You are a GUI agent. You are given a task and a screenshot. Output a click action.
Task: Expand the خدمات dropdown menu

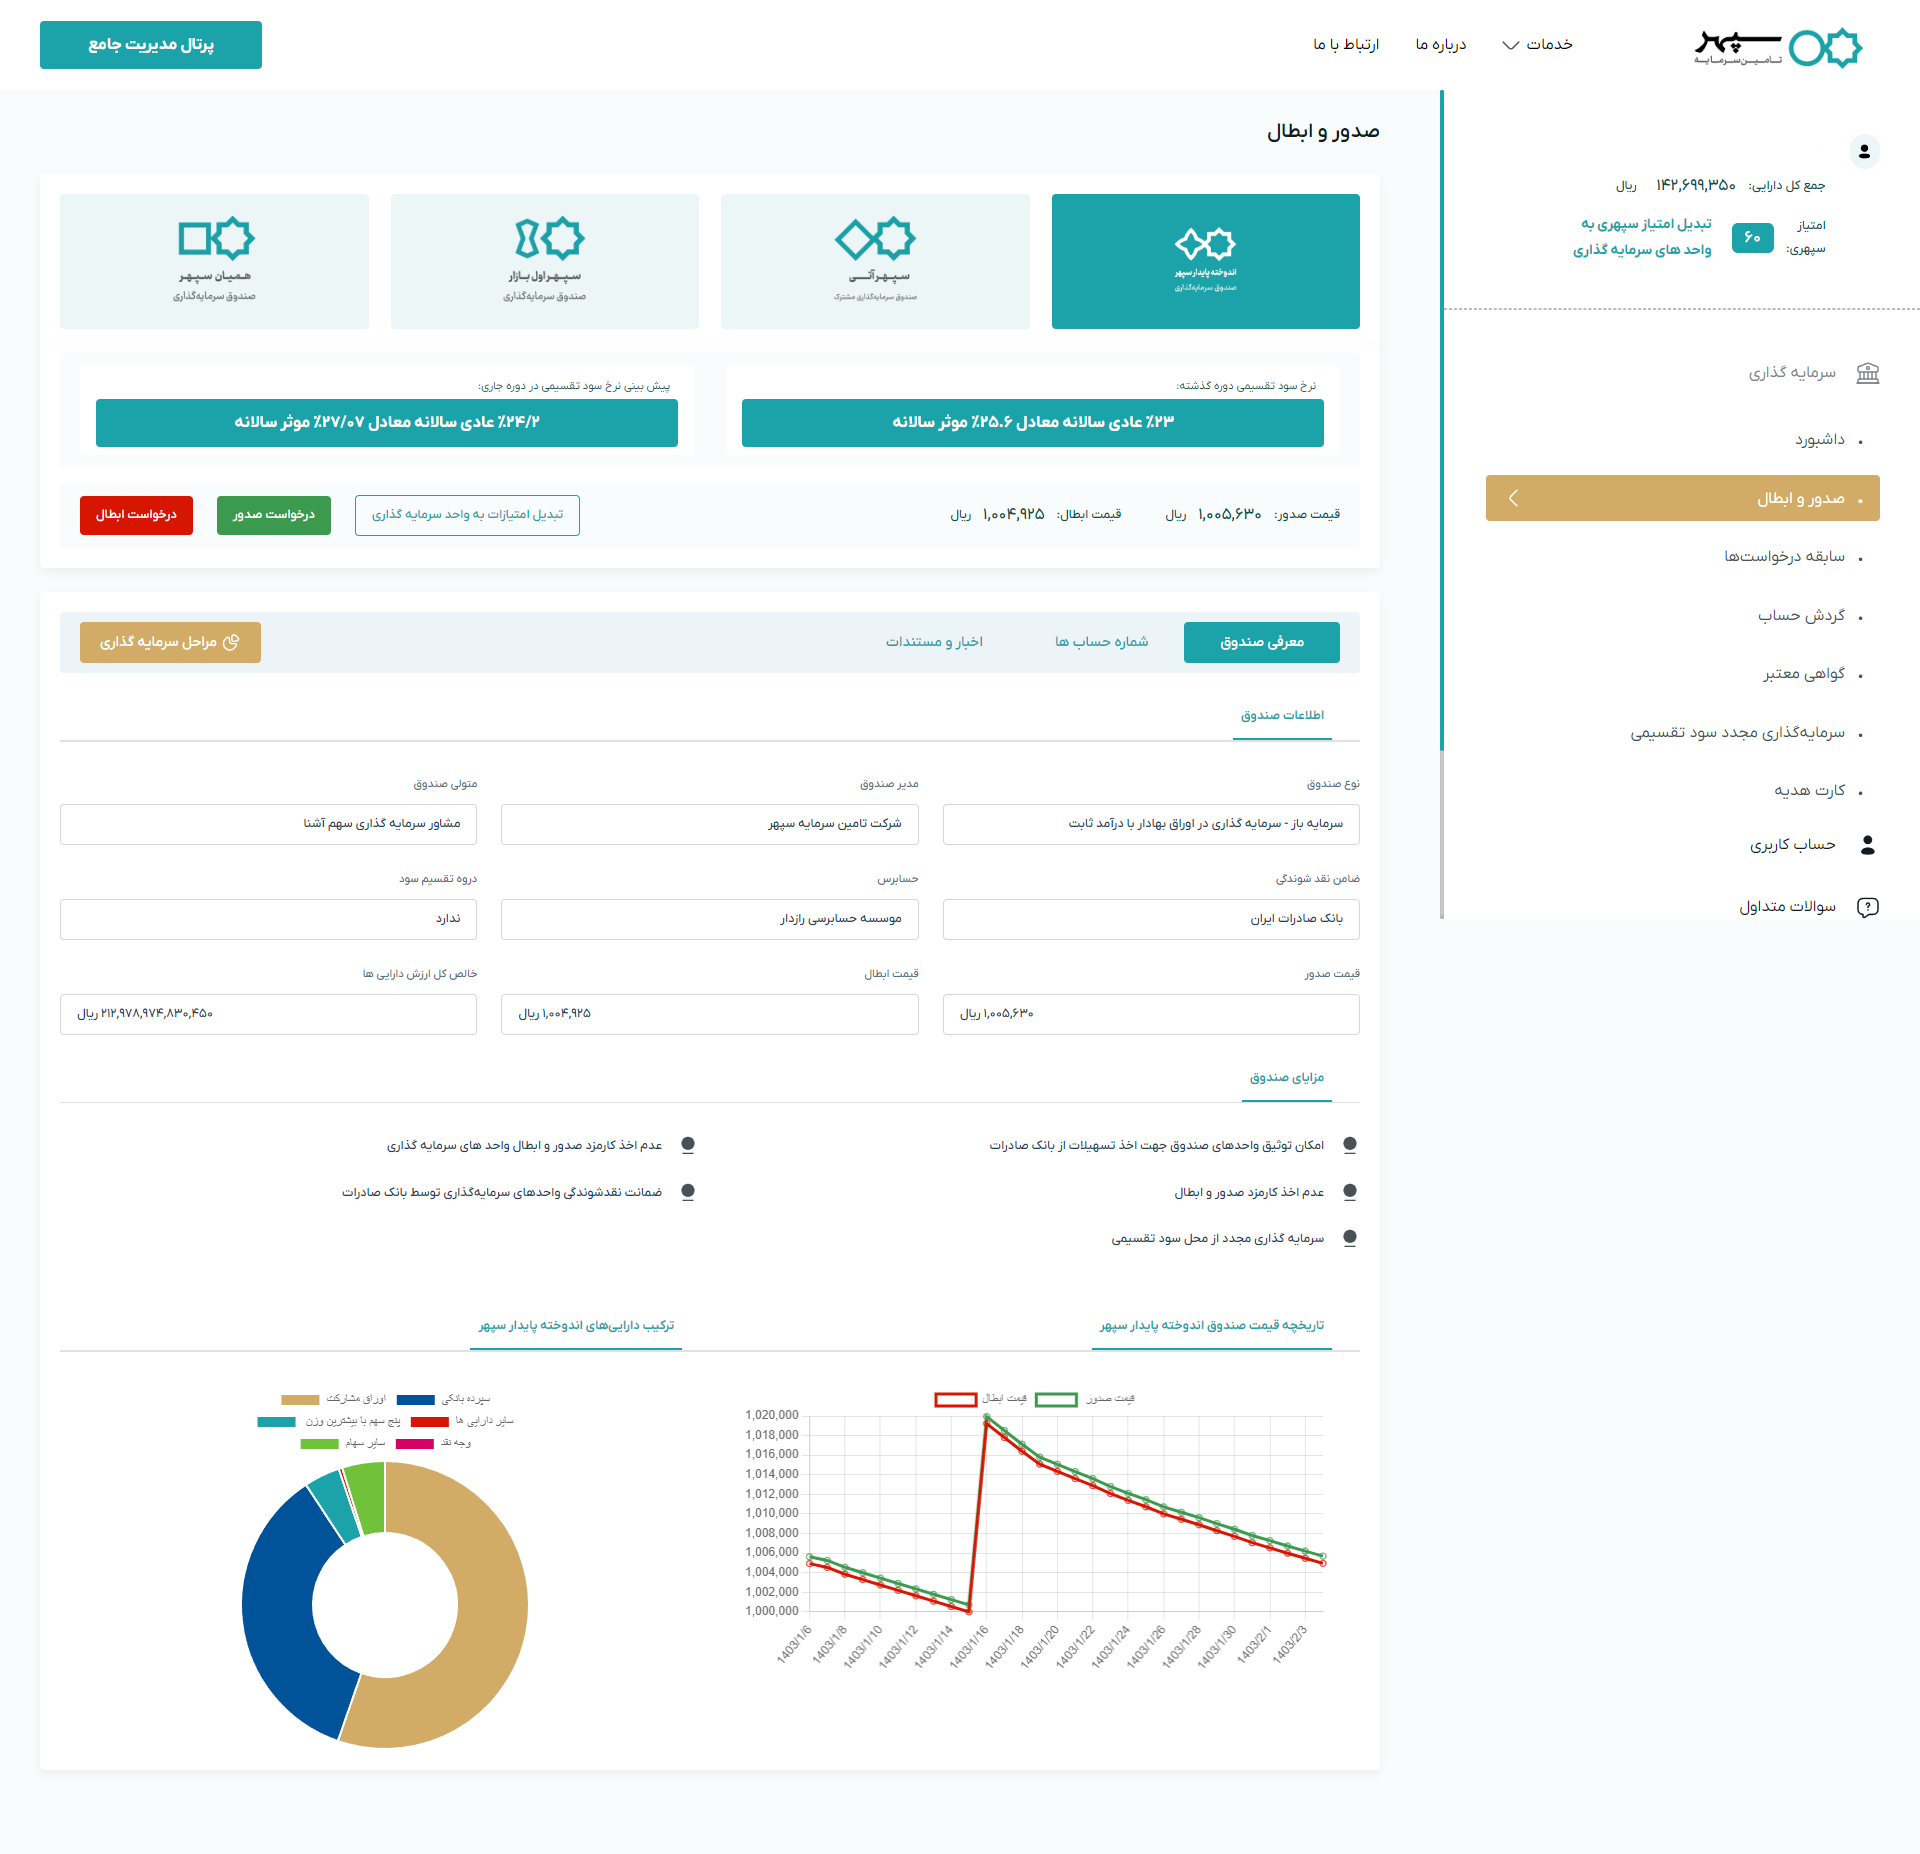[1537, 45]
